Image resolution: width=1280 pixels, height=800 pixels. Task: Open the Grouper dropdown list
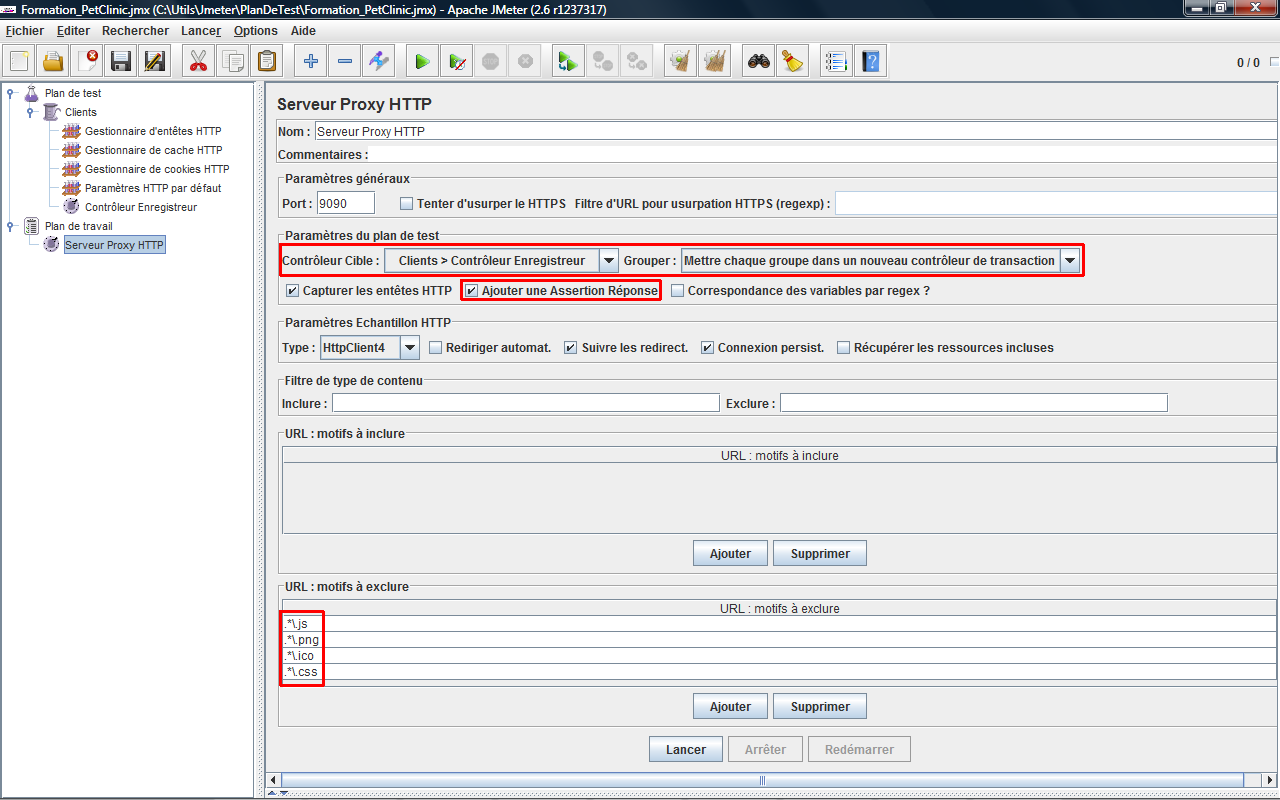click(1070, 261)
